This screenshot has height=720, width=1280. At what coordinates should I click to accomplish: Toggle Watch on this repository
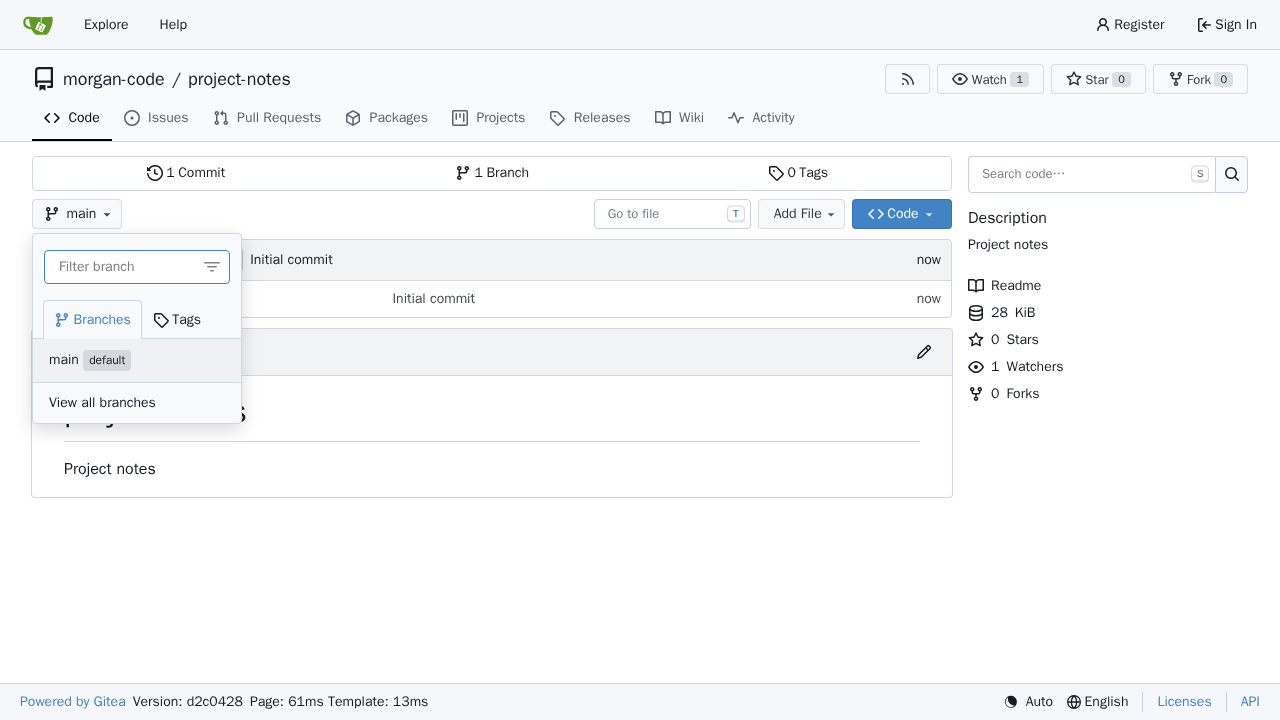click(990, 79)
